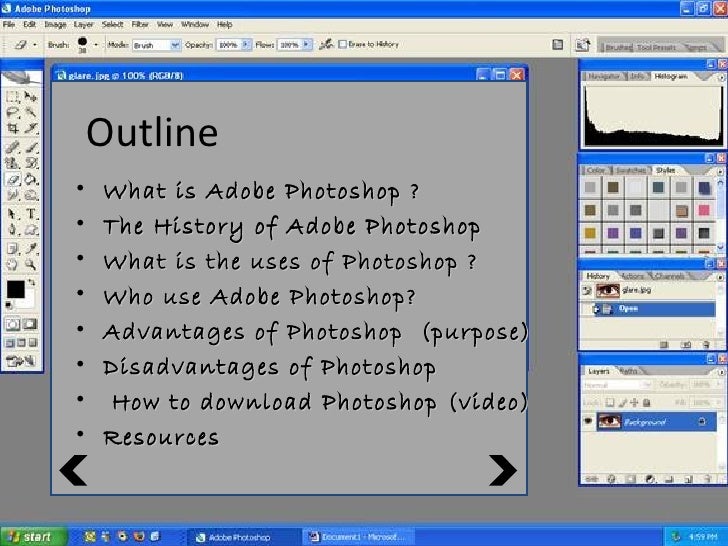Screen dimensions: 728x546
Task: Open the eraser Mode dropdown
Action: click(175, 45)
